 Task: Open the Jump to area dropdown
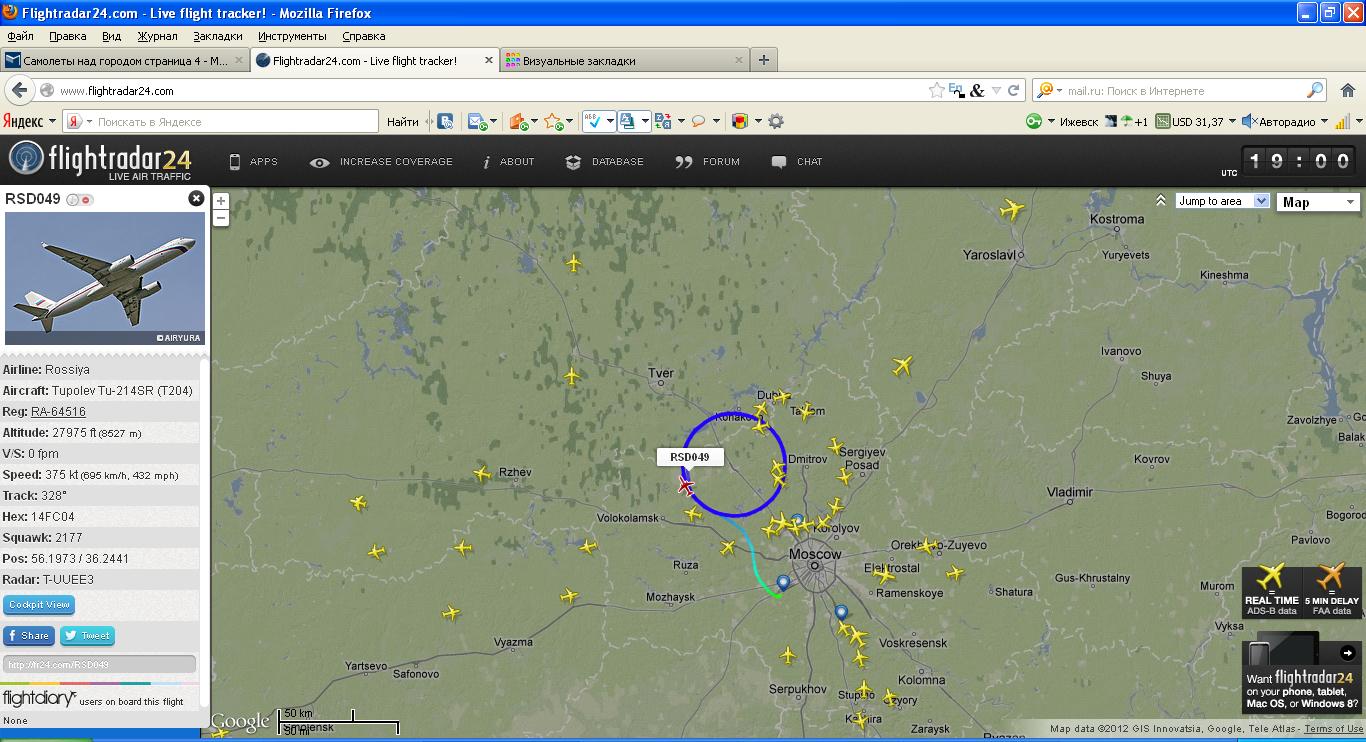coord(1222,201)
